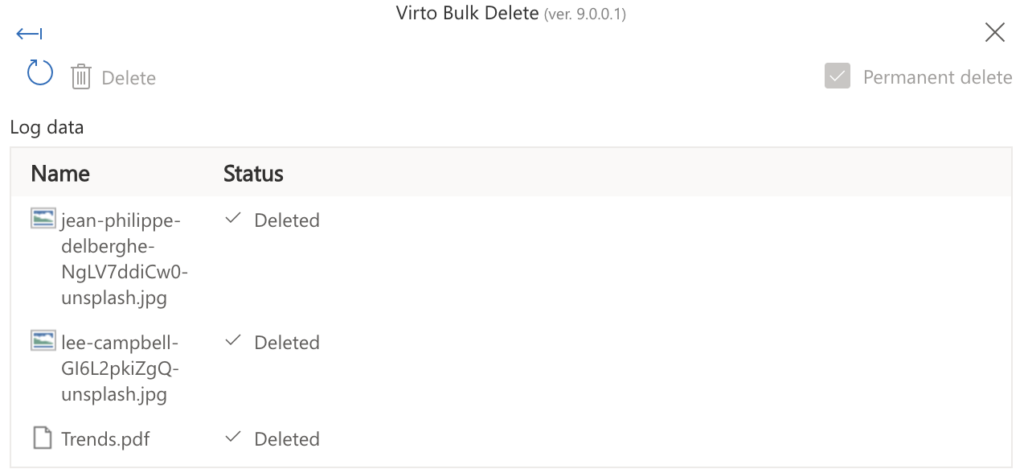Toggle the Permanent delete checkbox
The width and height of the screenshot is (1024, 473).
[837, 76]
